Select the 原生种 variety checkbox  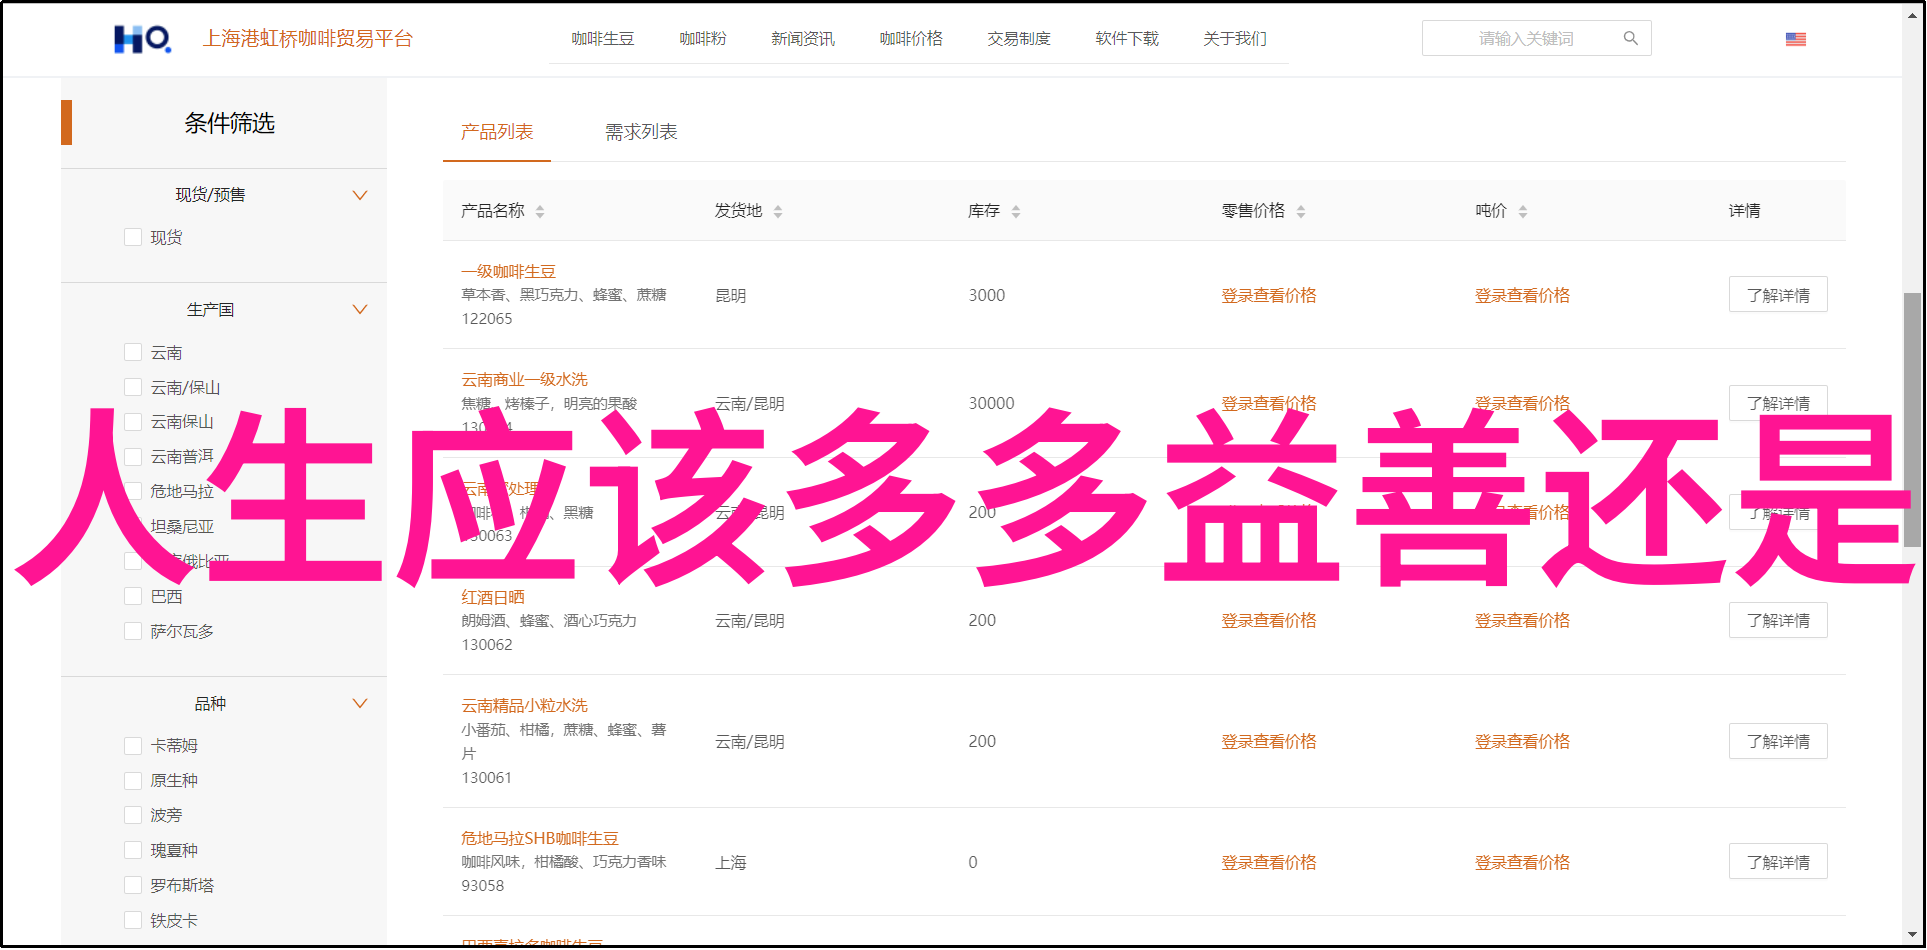(x=132, y=780)
